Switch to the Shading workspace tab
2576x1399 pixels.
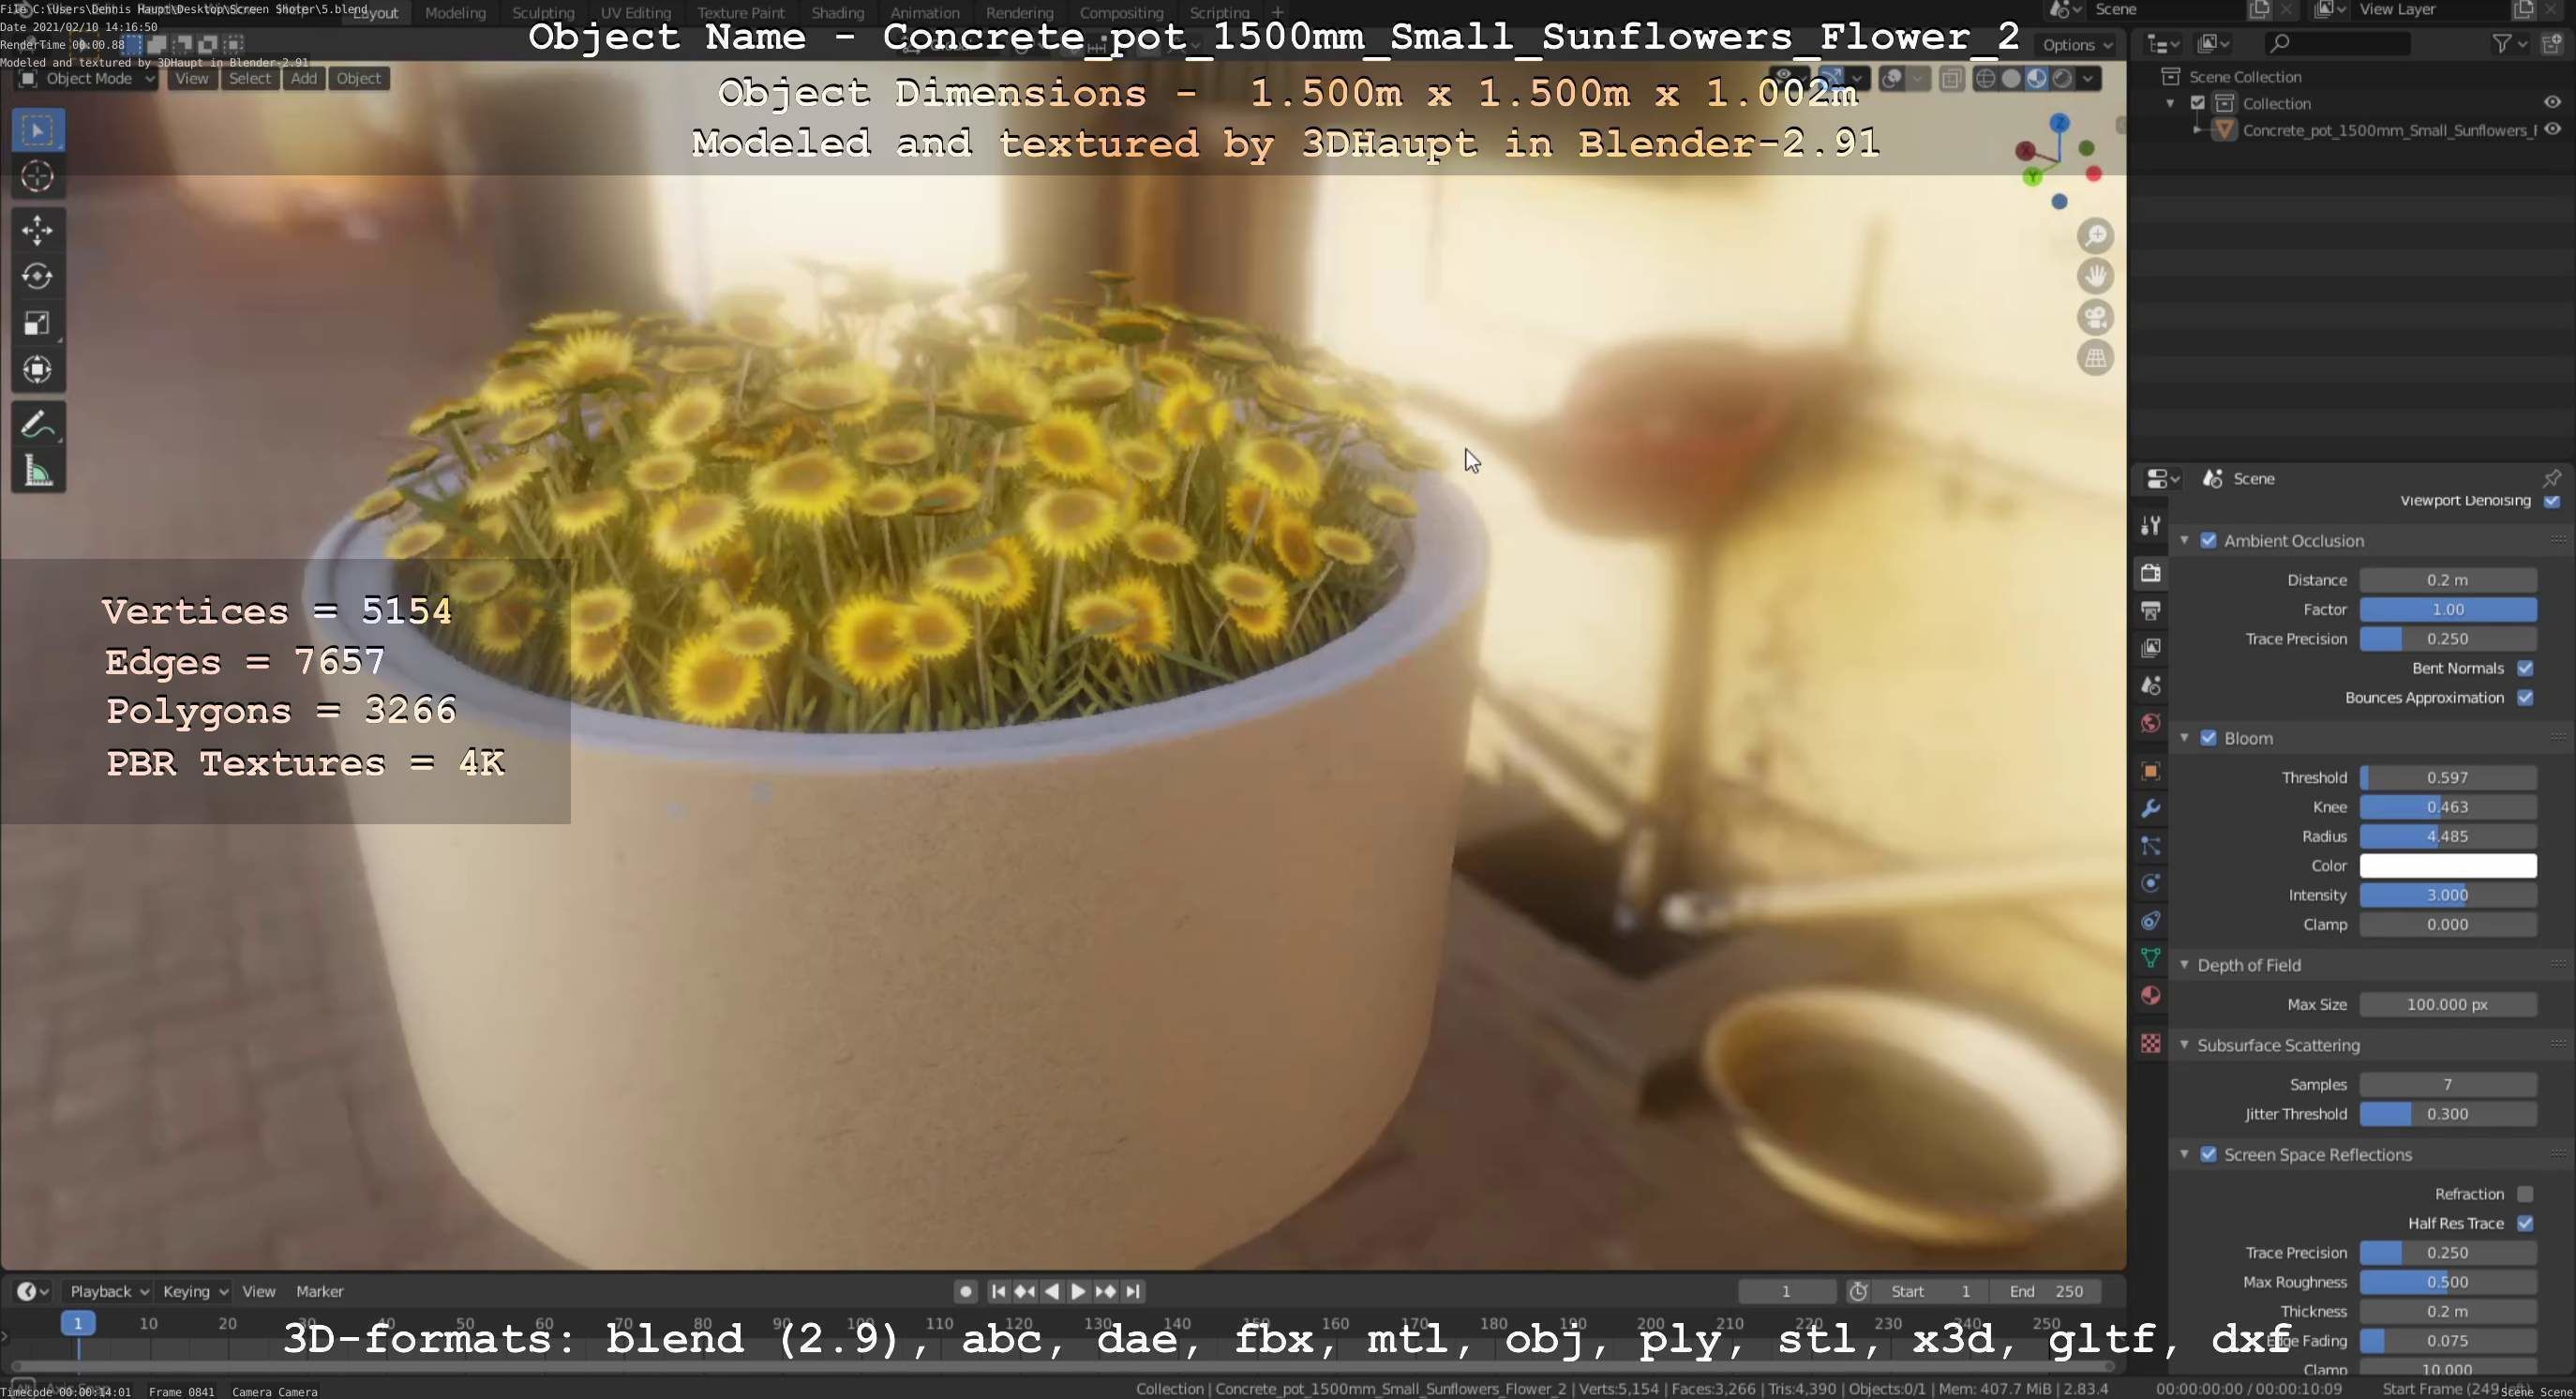pyautogui.click(x=837, y=13)
